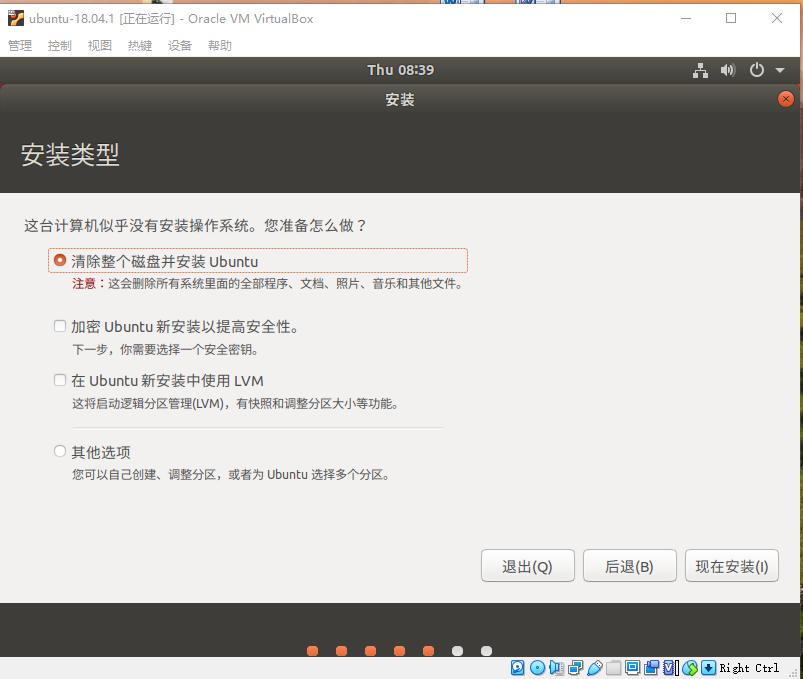The width and height of the screenshot is (803, 679).
Task: Open the 视图 menu
Action: pos(100,46)
